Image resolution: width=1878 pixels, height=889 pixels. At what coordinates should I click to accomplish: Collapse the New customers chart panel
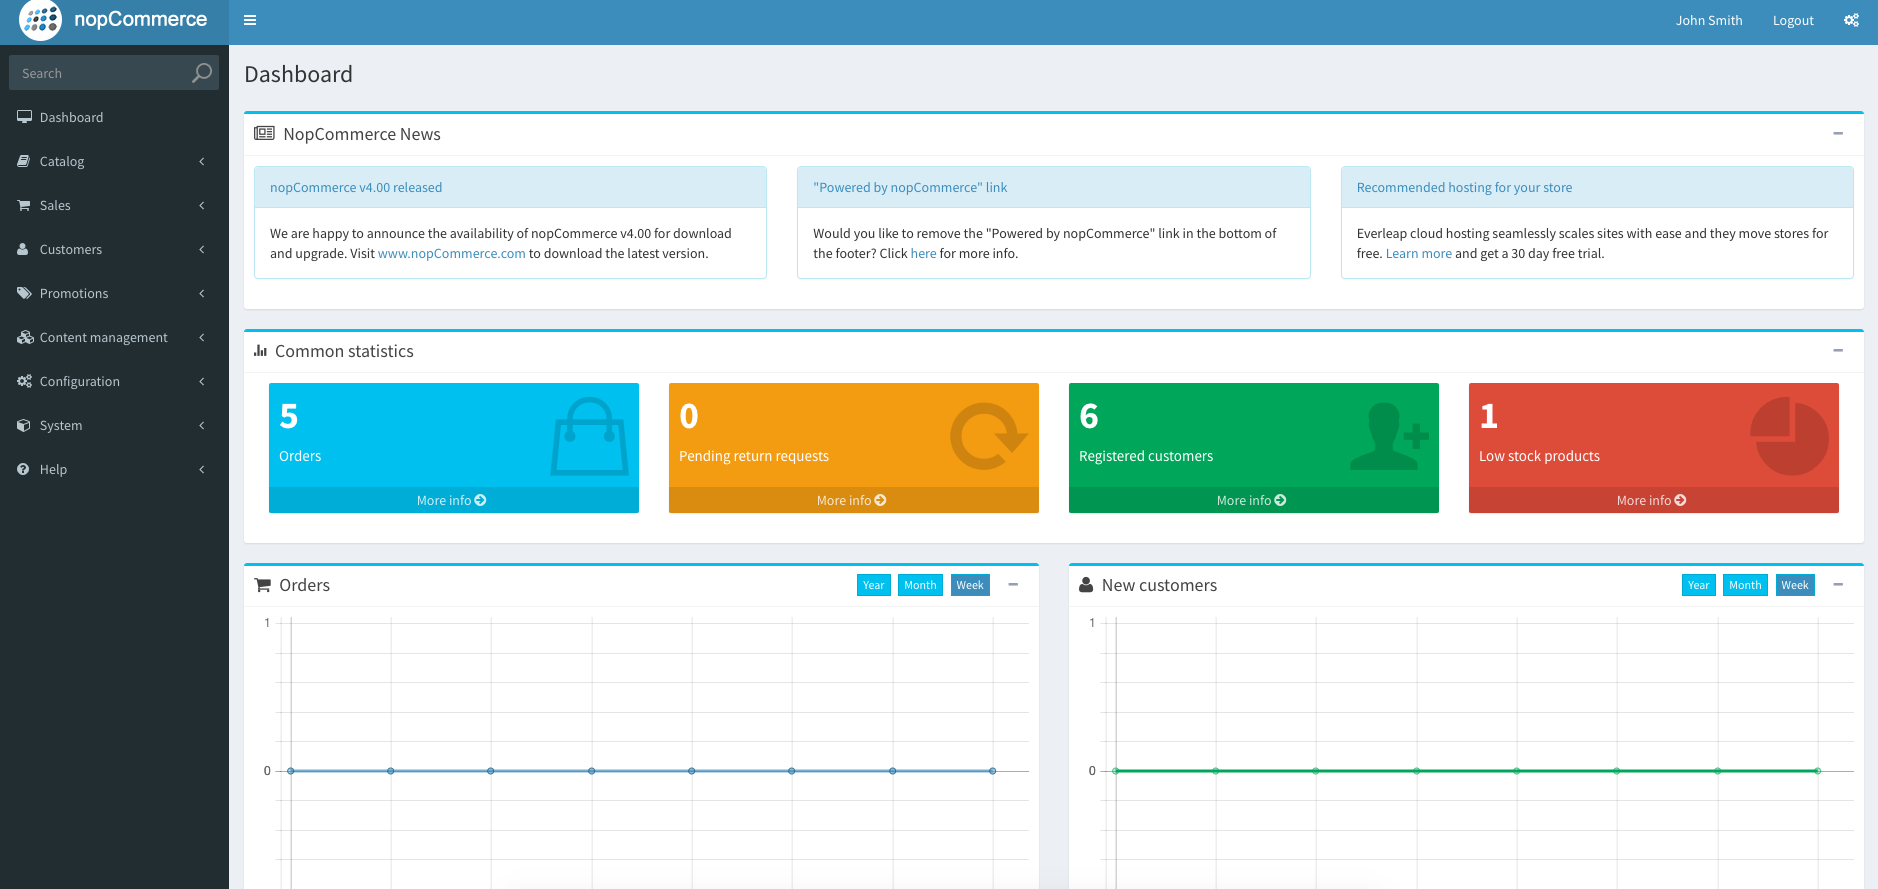coord(1838,584)
